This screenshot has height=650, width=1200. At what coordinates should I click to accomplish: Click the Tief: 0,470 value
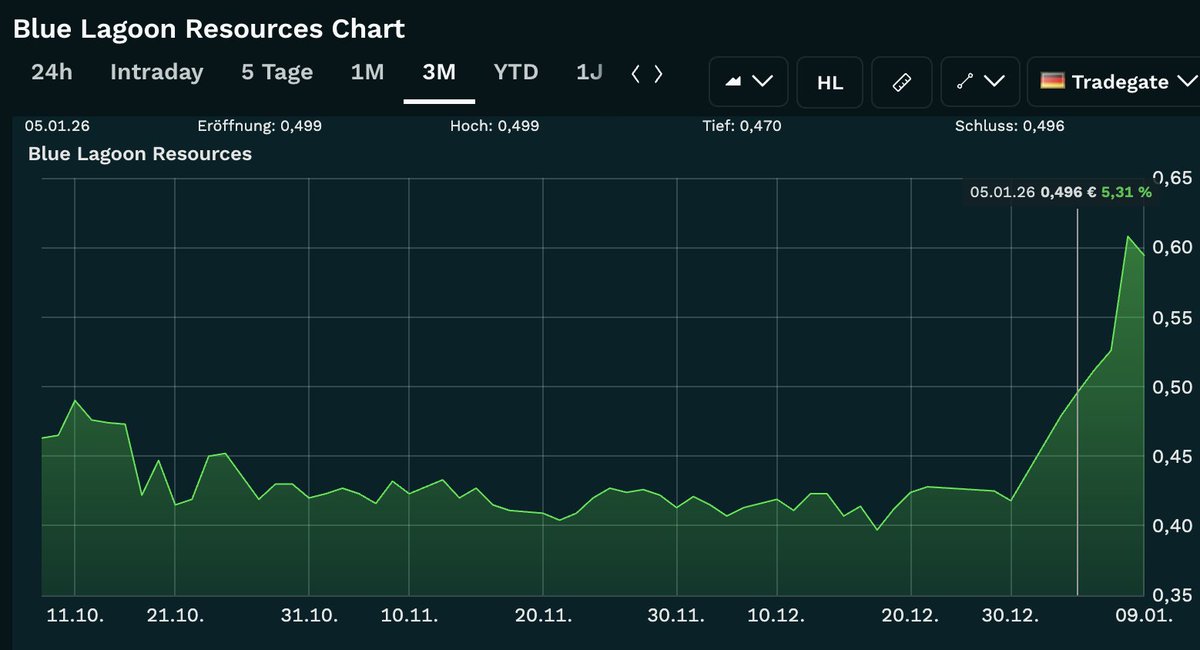743,126
